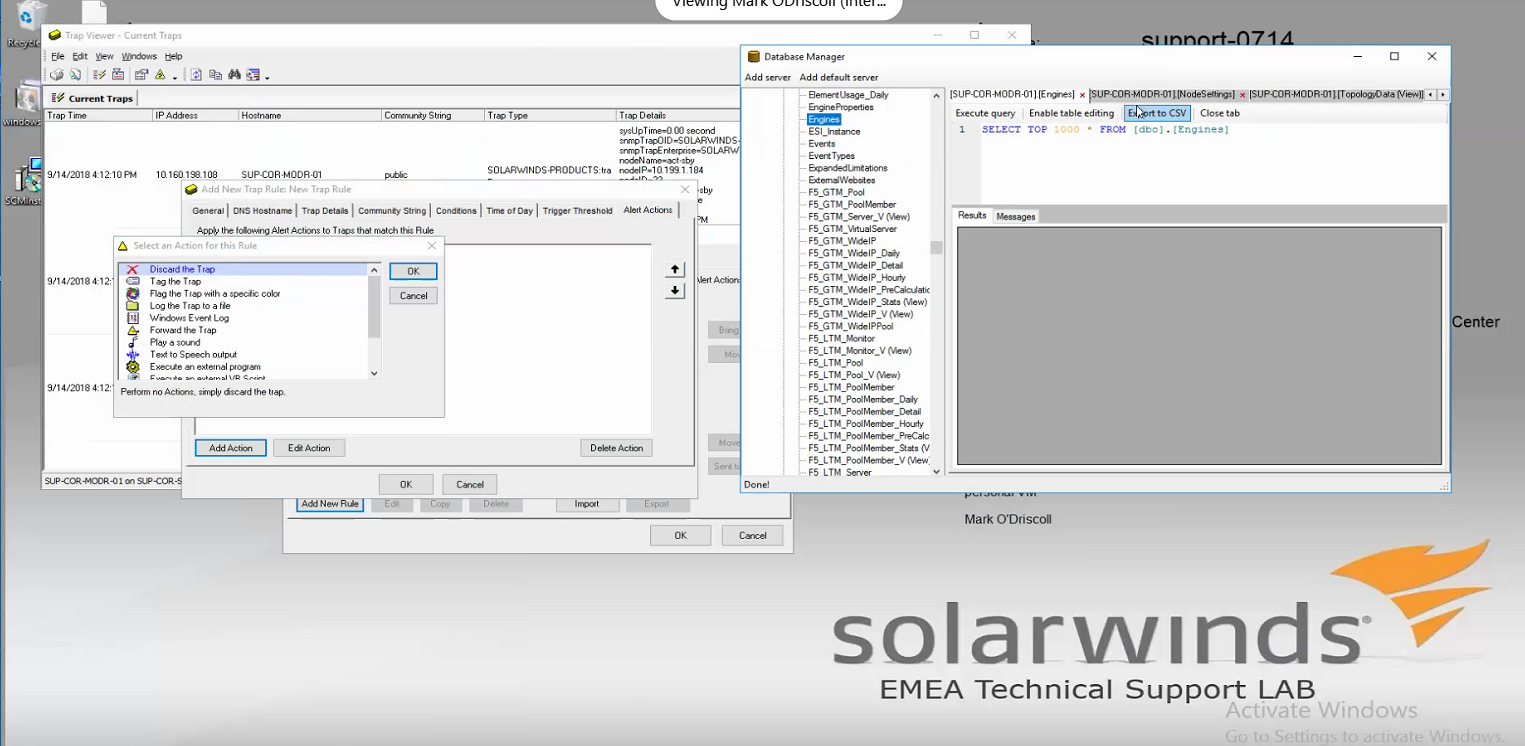Click the refresh icon in Trap Viewer toolbar

(196, 75)
